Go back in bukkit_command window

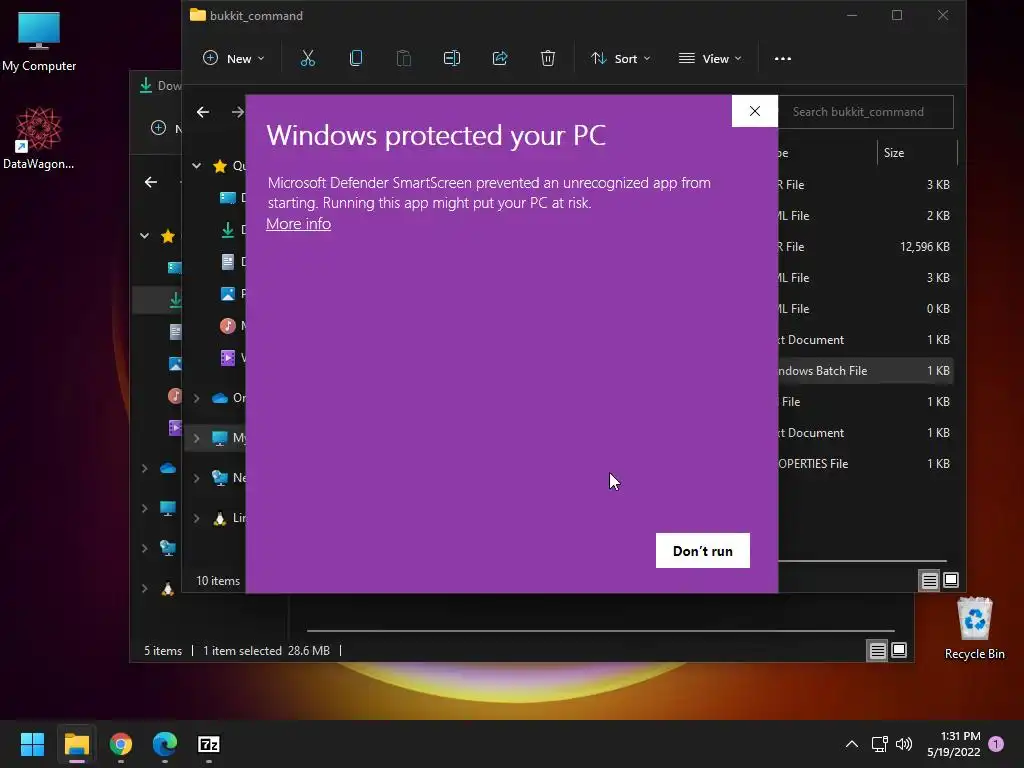tap(203, 112)
